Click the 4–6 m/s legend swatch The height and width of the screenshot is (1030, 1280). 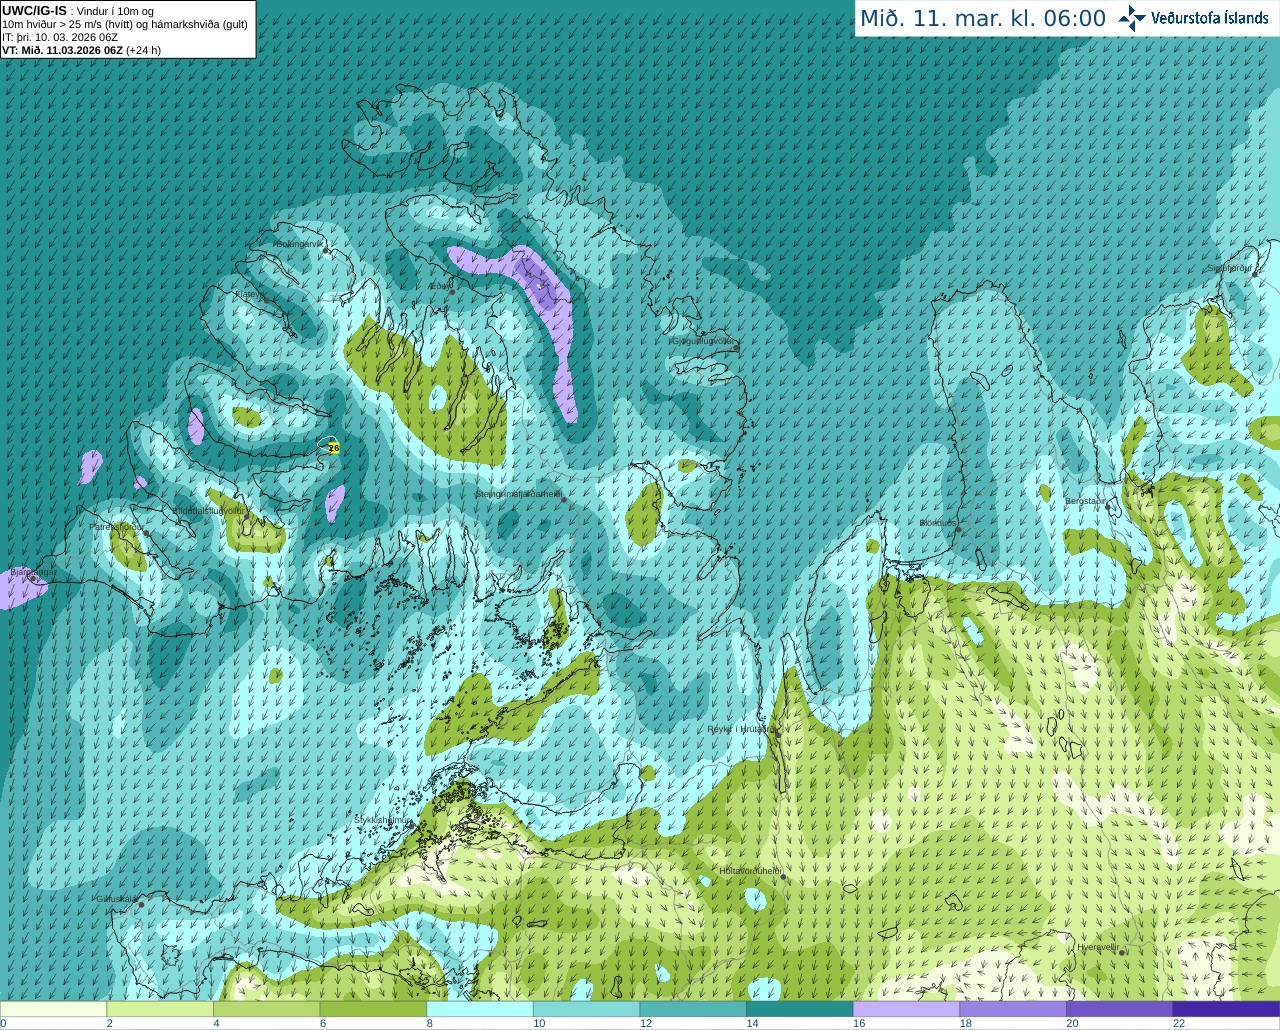(267, 1009)
